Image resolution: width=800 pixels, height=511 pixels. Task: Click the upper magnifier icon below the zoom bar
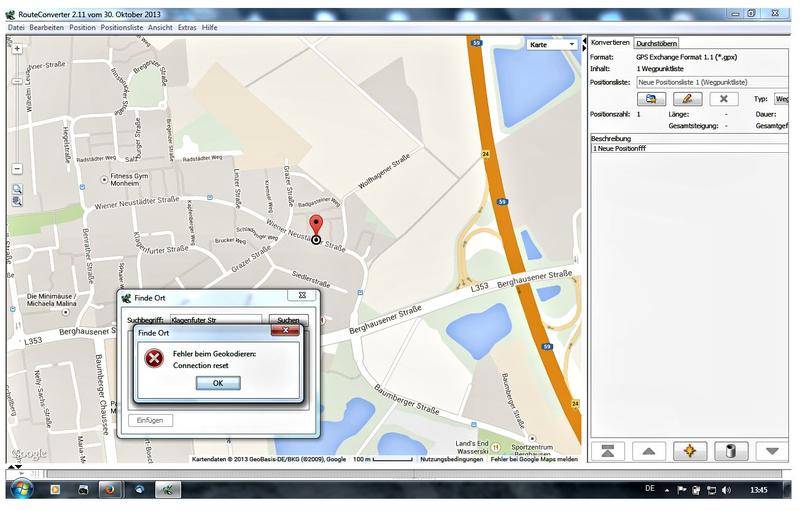17,189
